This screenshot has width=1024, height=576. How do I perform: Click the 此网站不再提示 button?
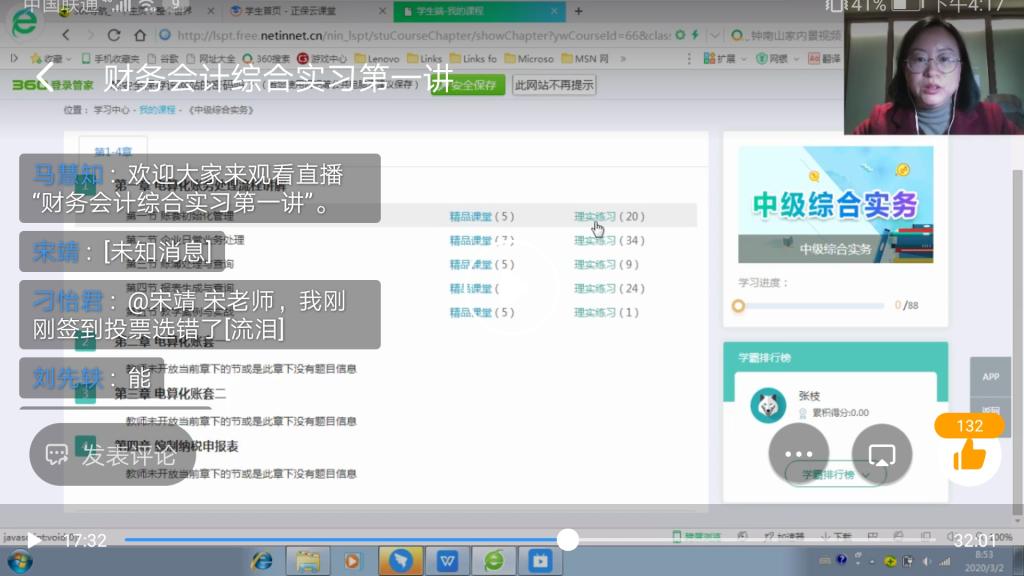click(x=554, y=85)
